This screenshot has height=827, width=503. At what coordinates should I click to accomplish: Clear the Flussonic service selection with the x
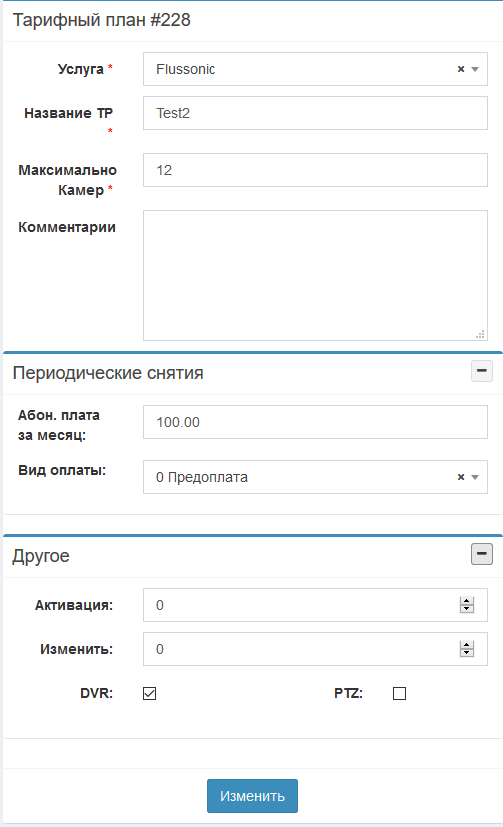pos(461,69)
